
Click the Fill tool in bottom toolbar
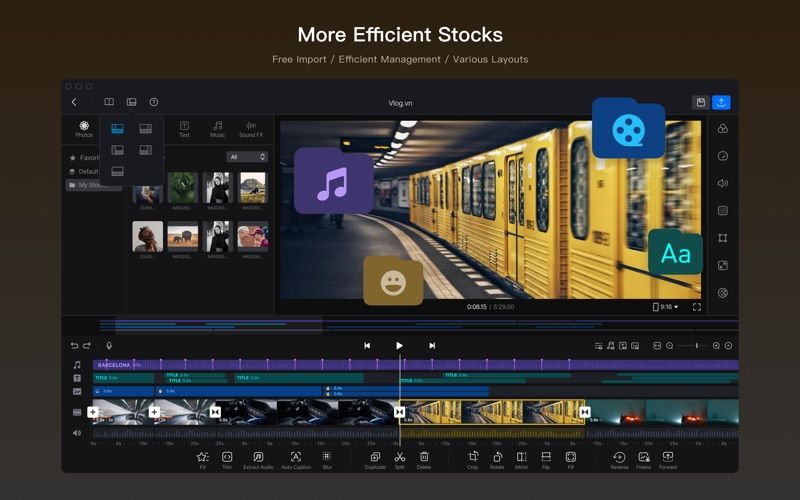coord(570,460)
